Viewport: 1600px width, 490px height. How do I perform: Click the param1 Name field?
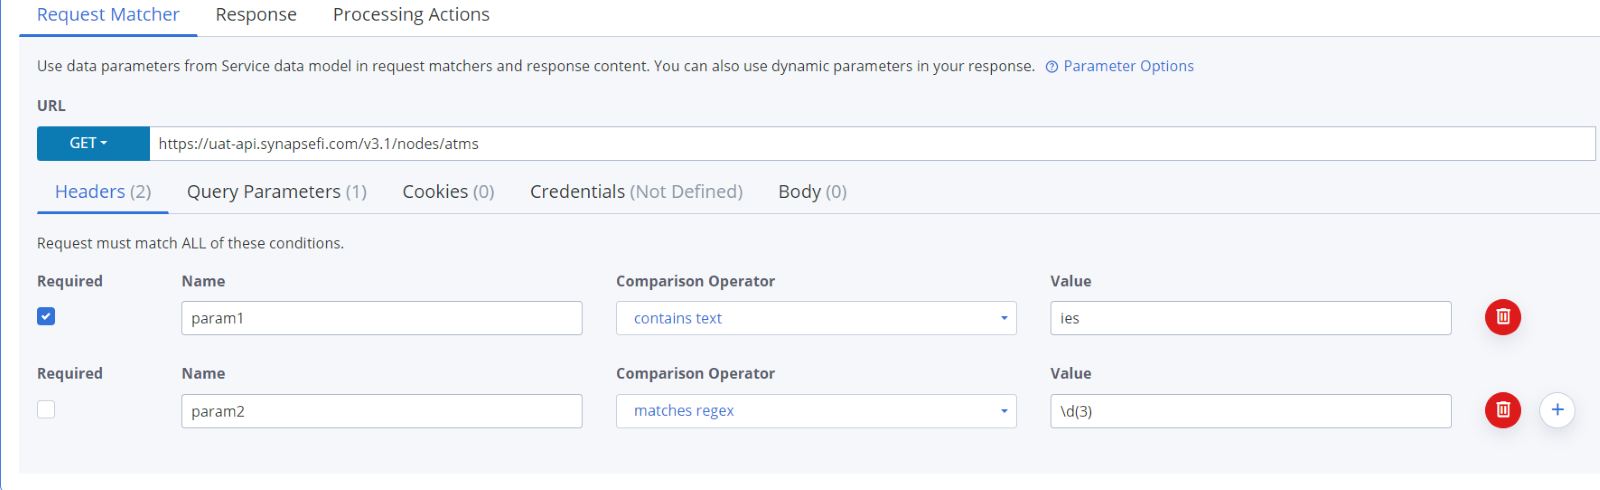point(382,318)
